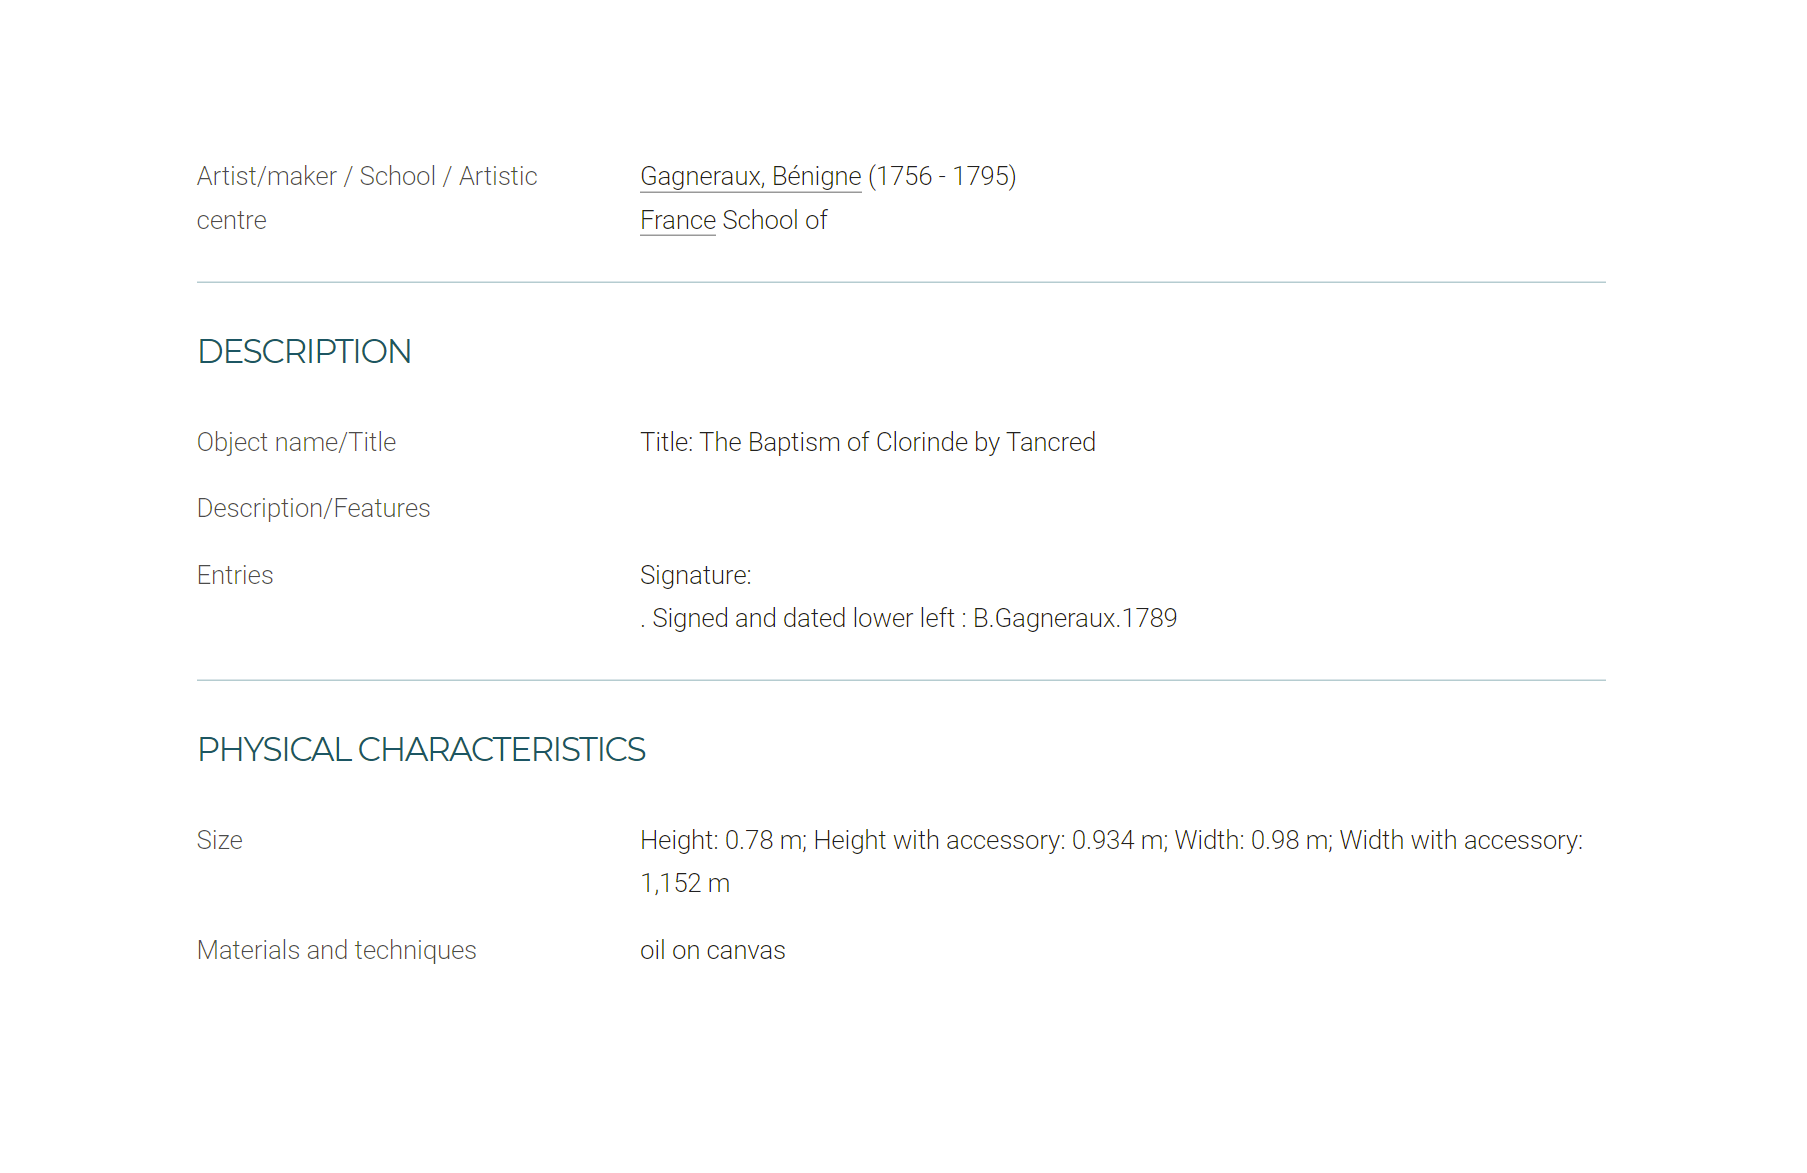Click the signed and dated B.Gagneraux.1789 line
This screenshot has width=1807, height=1173.
click(x=909, y=618)
